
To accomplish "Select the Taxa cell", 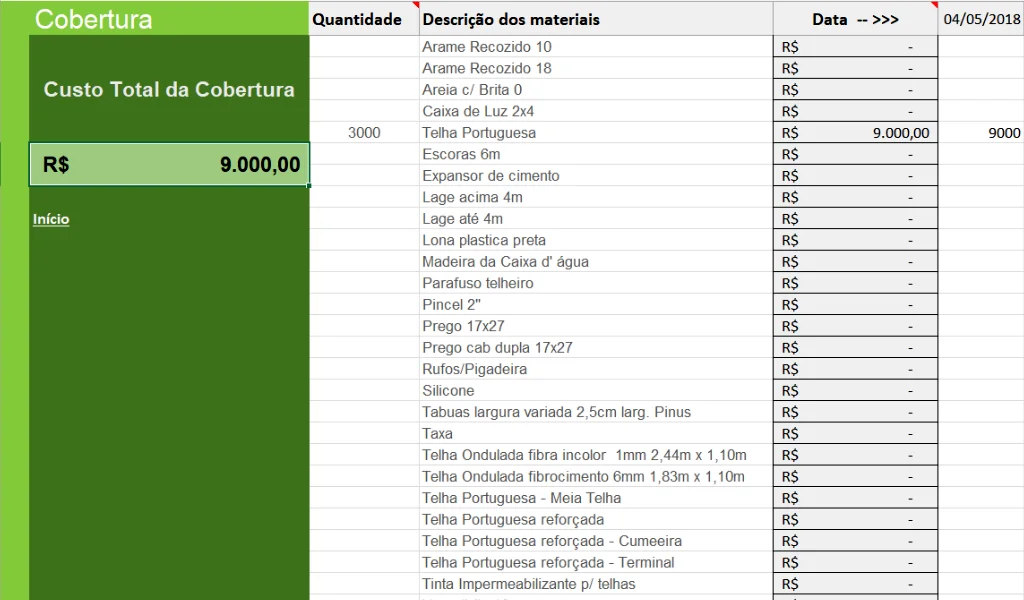I will pyautogui.click(x=596, y=434).
